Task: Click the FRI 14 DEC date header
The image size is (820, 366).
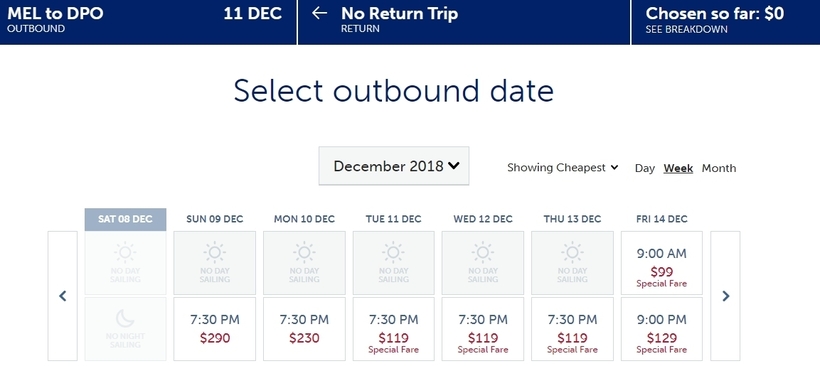Action: [x=662, y=219]
